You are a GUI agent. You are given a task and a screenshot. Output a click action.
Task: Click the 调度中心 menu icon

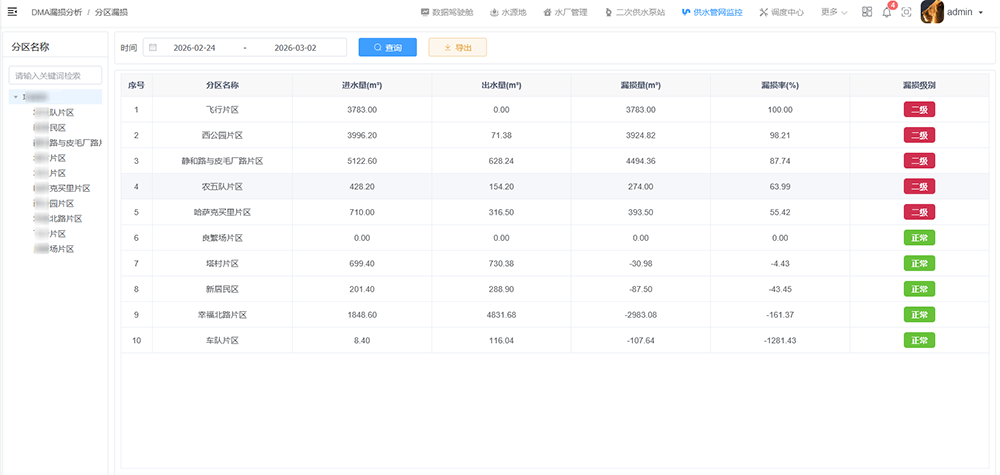[764, 12]
